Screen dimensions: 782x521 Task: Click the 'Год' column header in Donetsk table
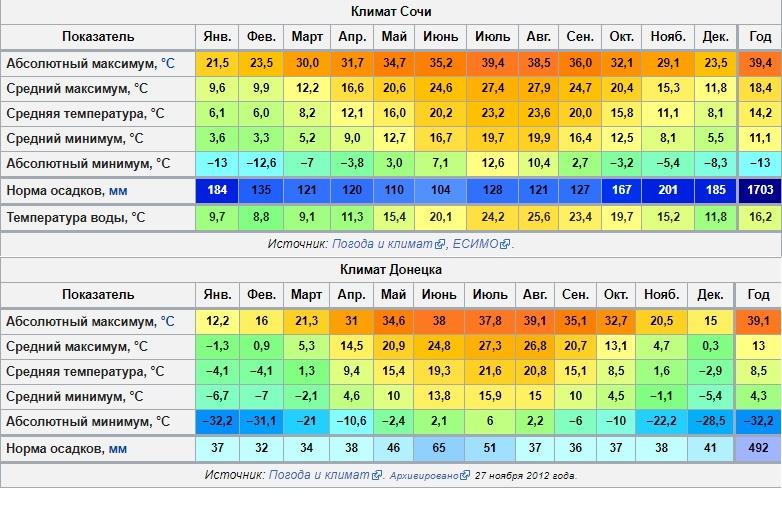(759, 295)
